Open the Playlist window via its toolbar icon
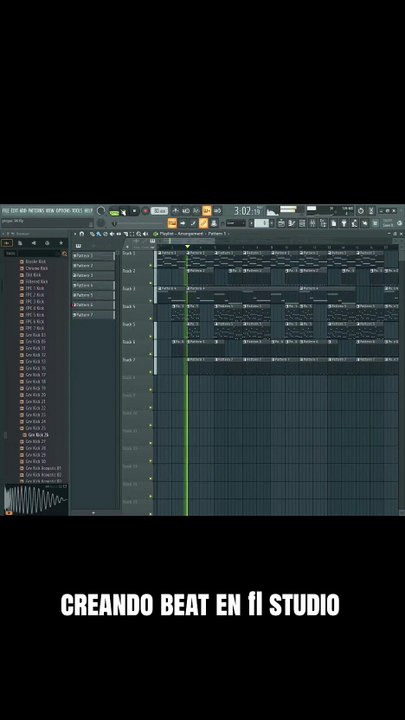 coord(281,223)
